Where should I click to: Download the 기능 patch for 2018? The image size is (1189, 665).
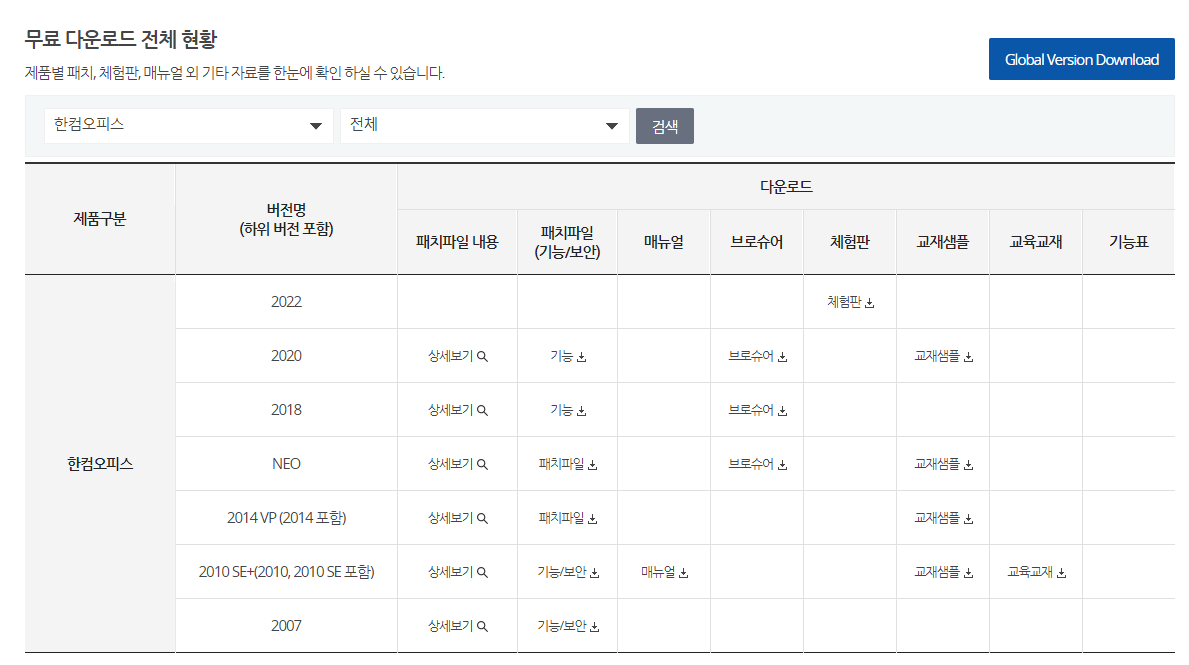(x=567, y=409)
